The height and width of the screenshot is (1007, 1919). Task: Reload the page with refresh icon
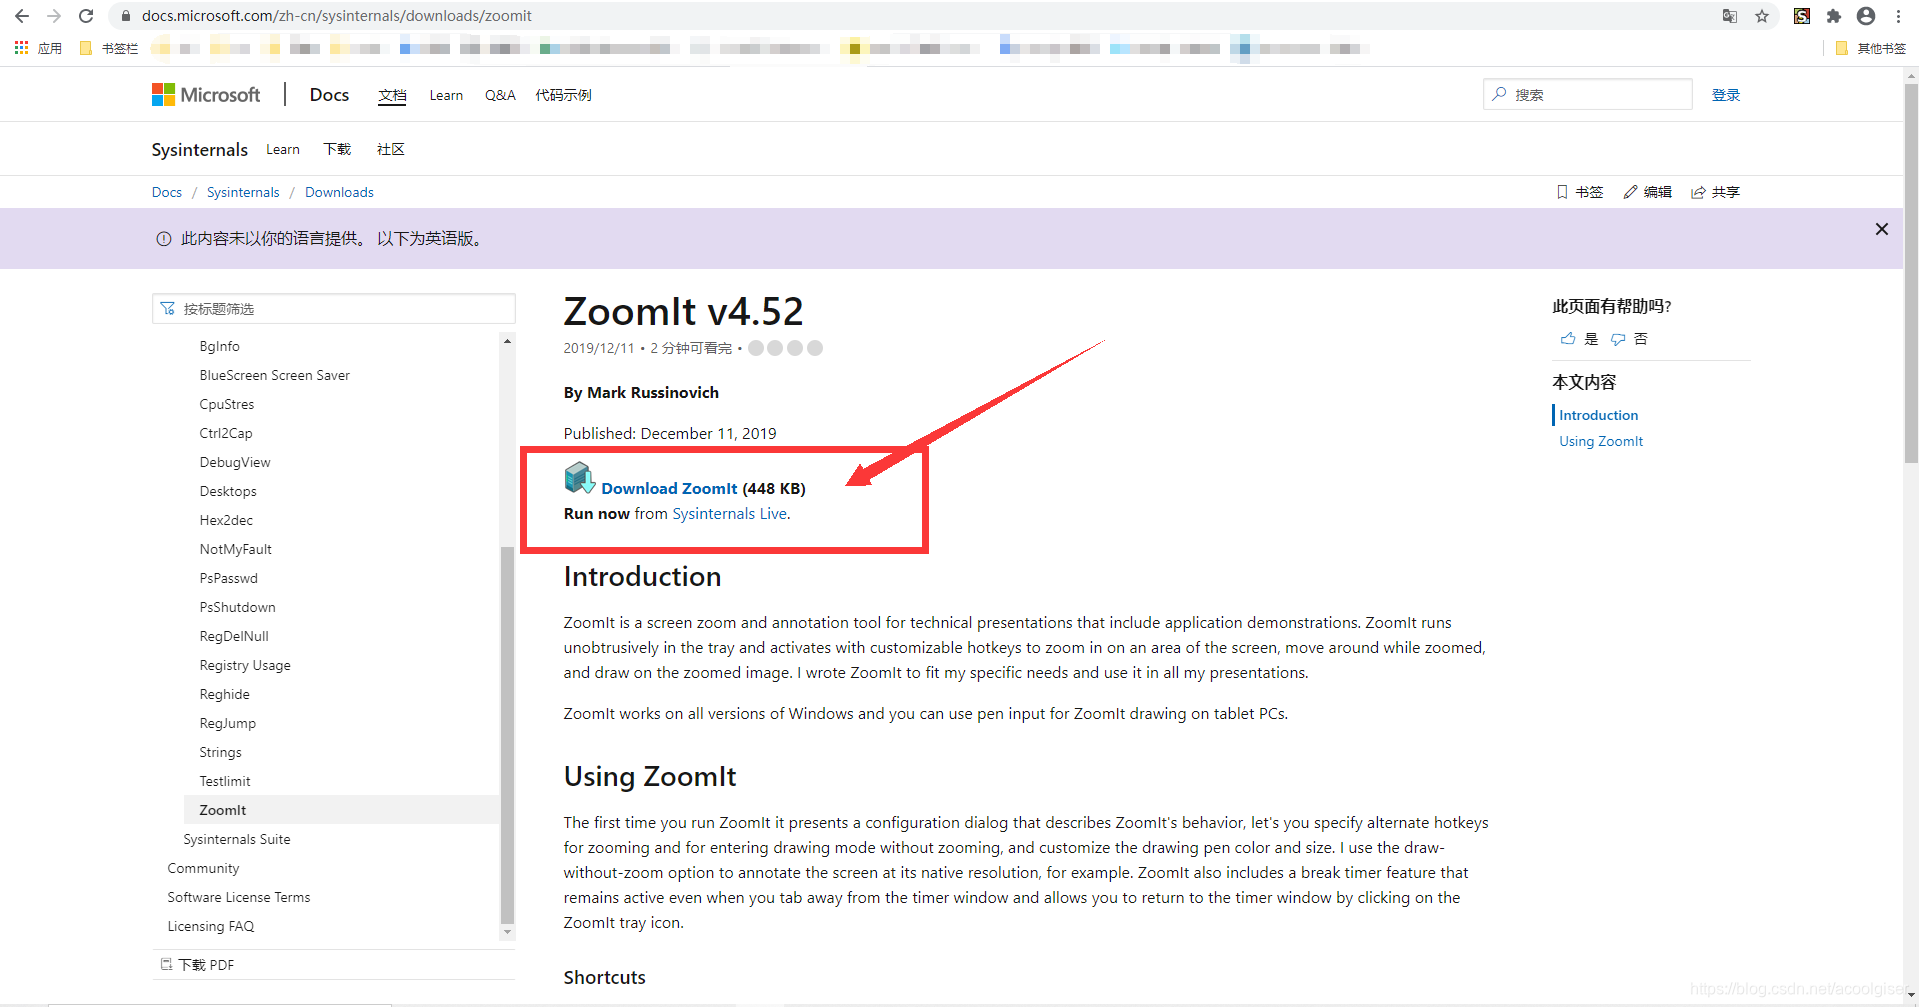coord(86,16)
